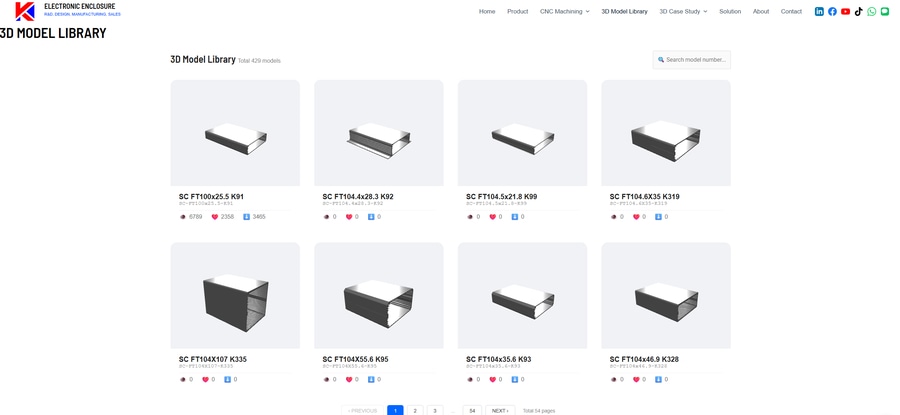
Task: Click the NEXT pagination button
Action: [500, 410]
